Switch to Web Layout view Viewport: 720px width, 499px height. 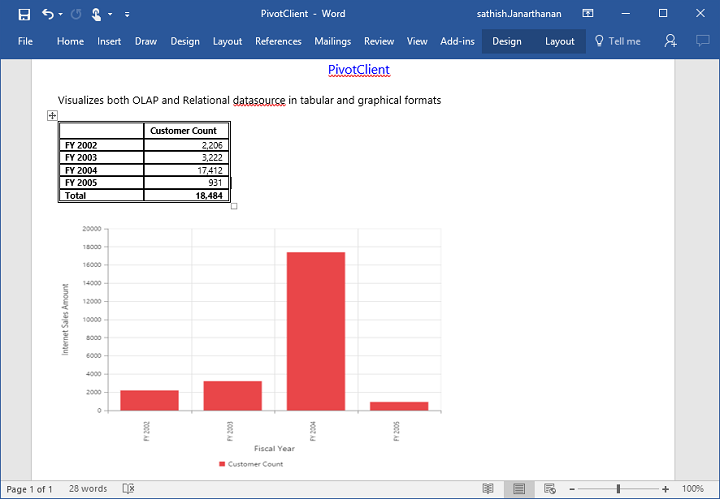548,489
